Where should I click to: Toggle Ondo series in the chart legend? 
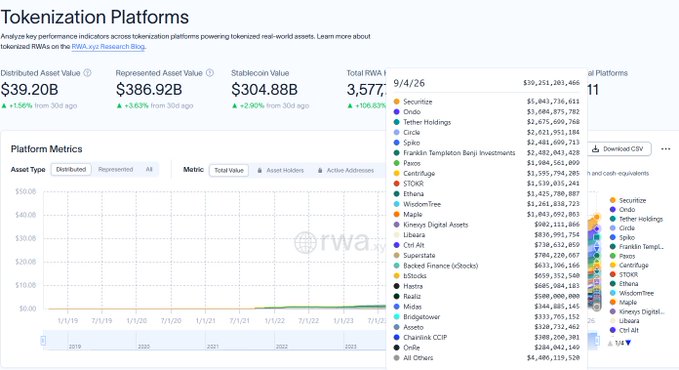(622, 210)
